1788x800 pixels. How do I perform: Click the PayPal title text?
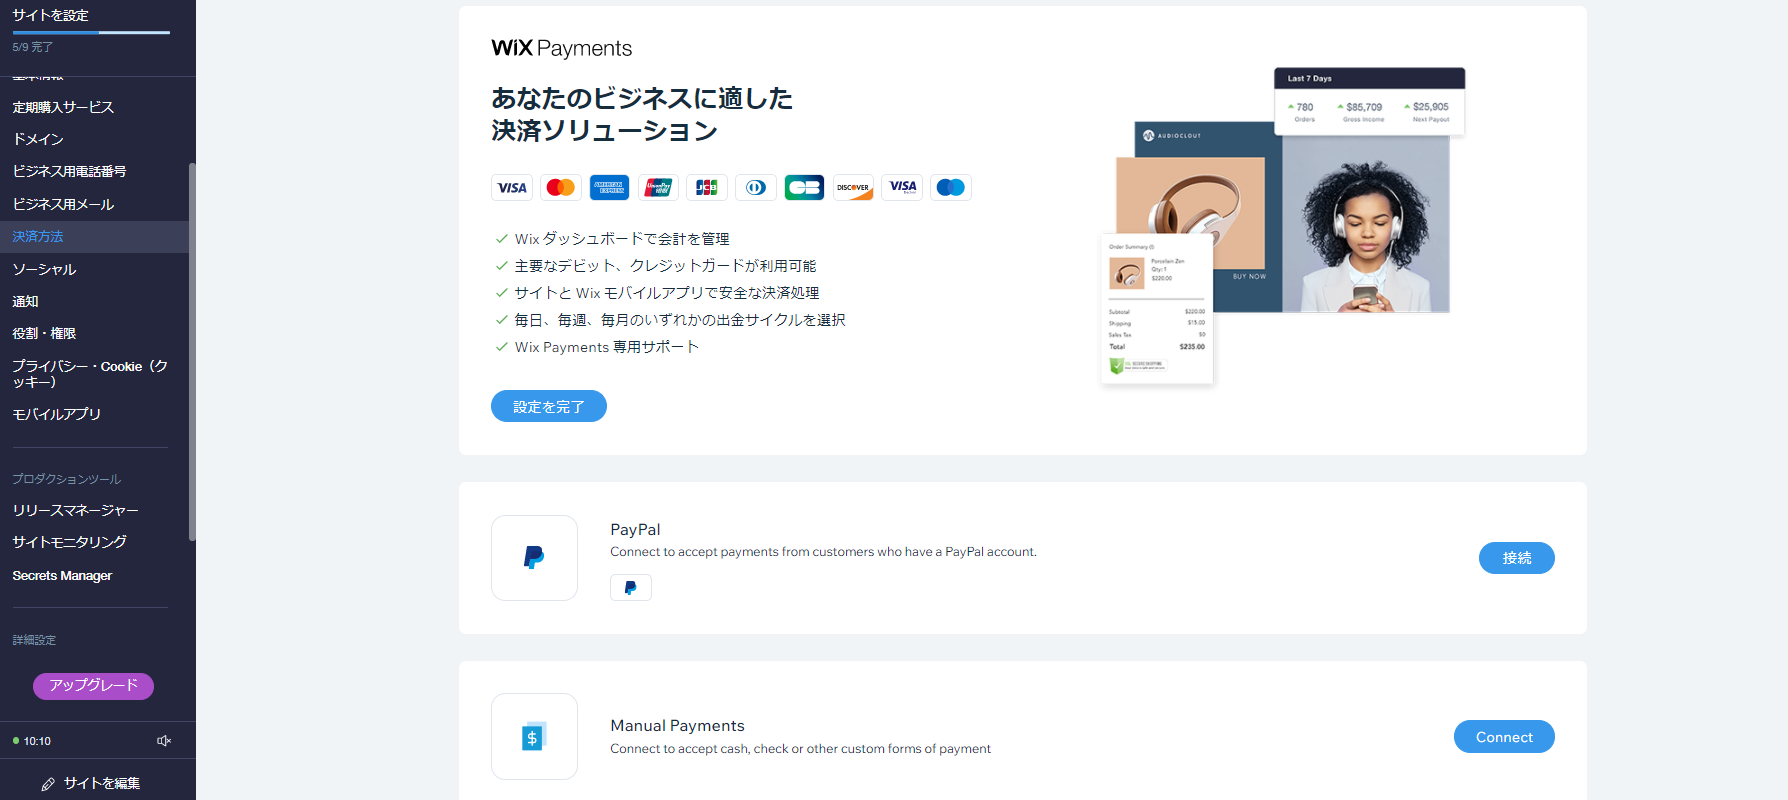(x=635, y=530)
